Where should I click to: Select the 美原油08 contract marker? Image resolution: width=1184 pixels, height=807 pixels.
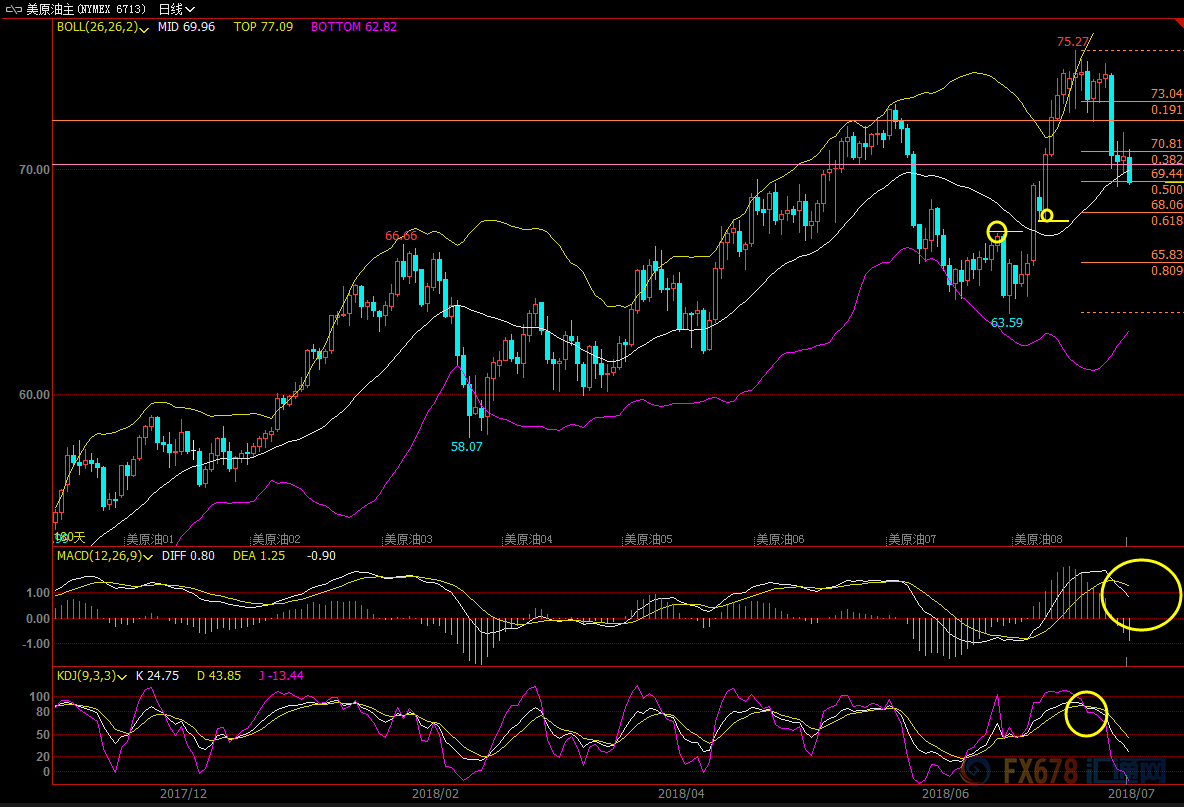pyautogui.click(x=1038, y=539)
